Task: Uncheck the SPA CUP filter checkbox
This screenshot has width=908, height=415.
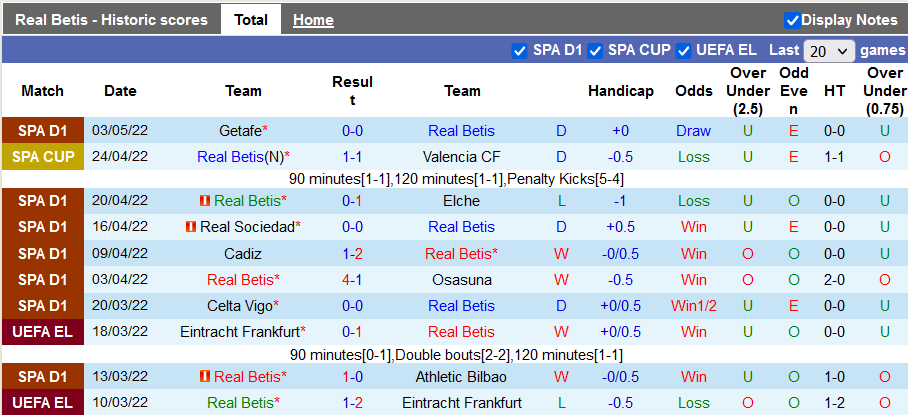Action: click(x=595, y=50)
